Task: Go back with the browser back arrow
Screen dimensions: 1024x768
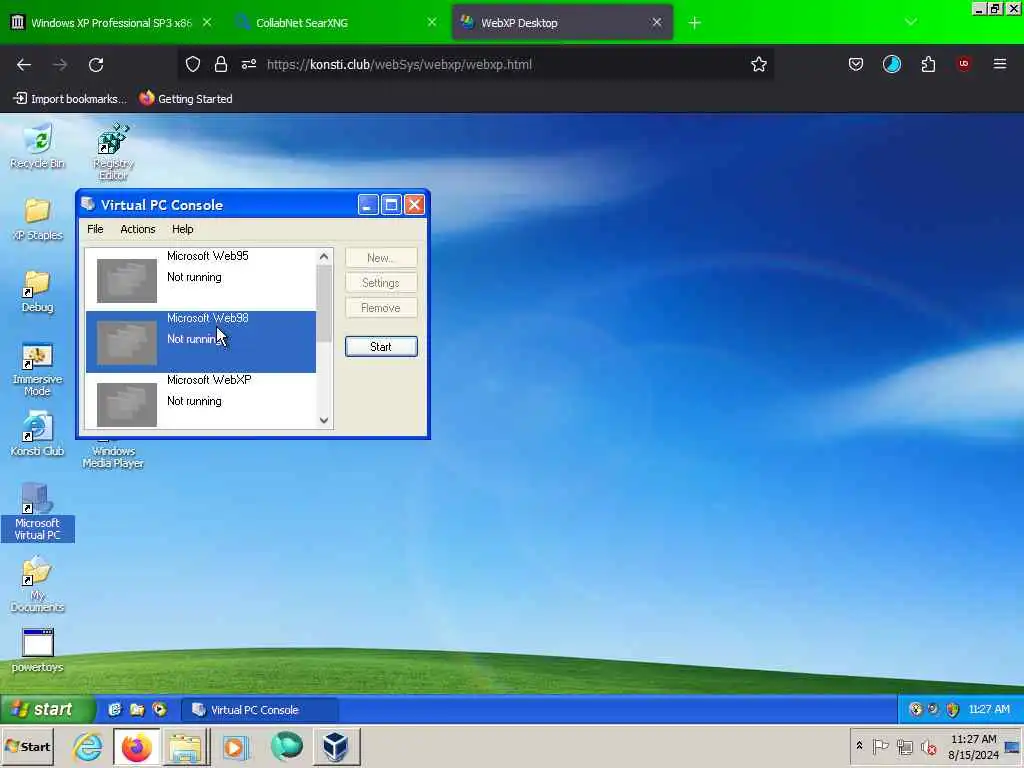Action: [24, 65]
